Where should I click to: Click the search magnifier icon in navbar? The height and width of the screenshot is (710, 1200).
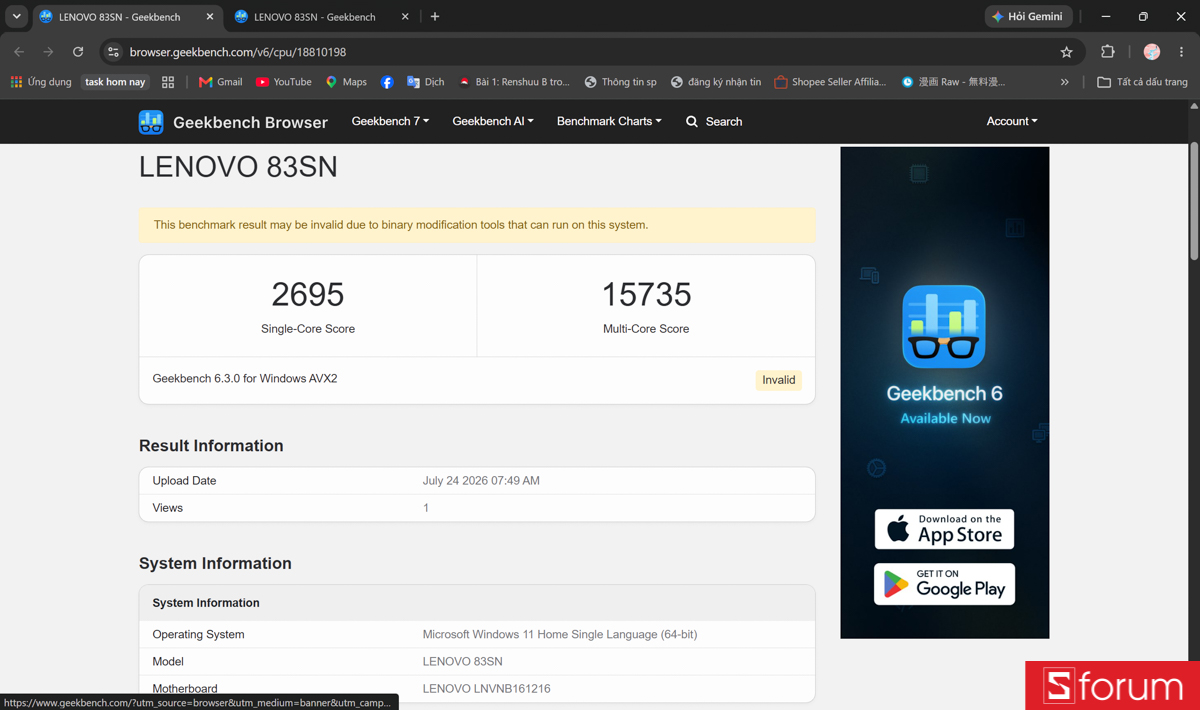point(692,122)
